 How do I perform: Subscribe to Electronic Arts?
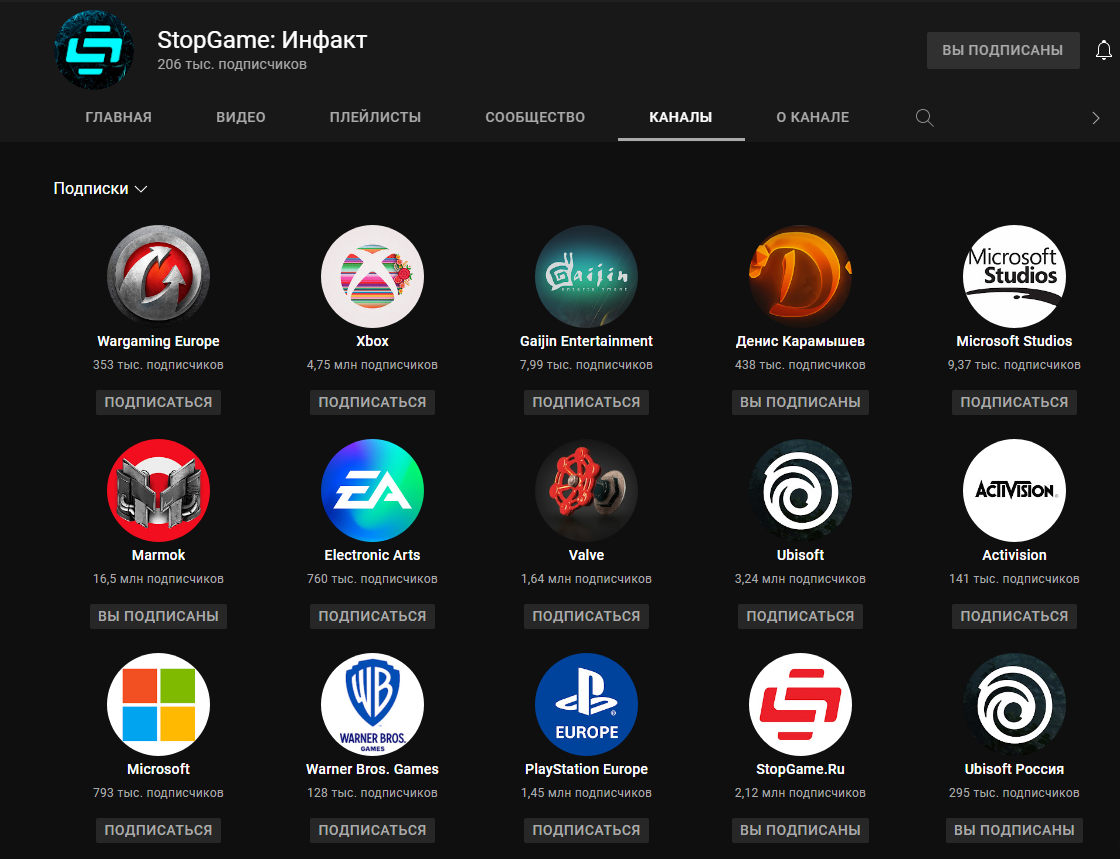pyautogui.click(x=372, y=616)
